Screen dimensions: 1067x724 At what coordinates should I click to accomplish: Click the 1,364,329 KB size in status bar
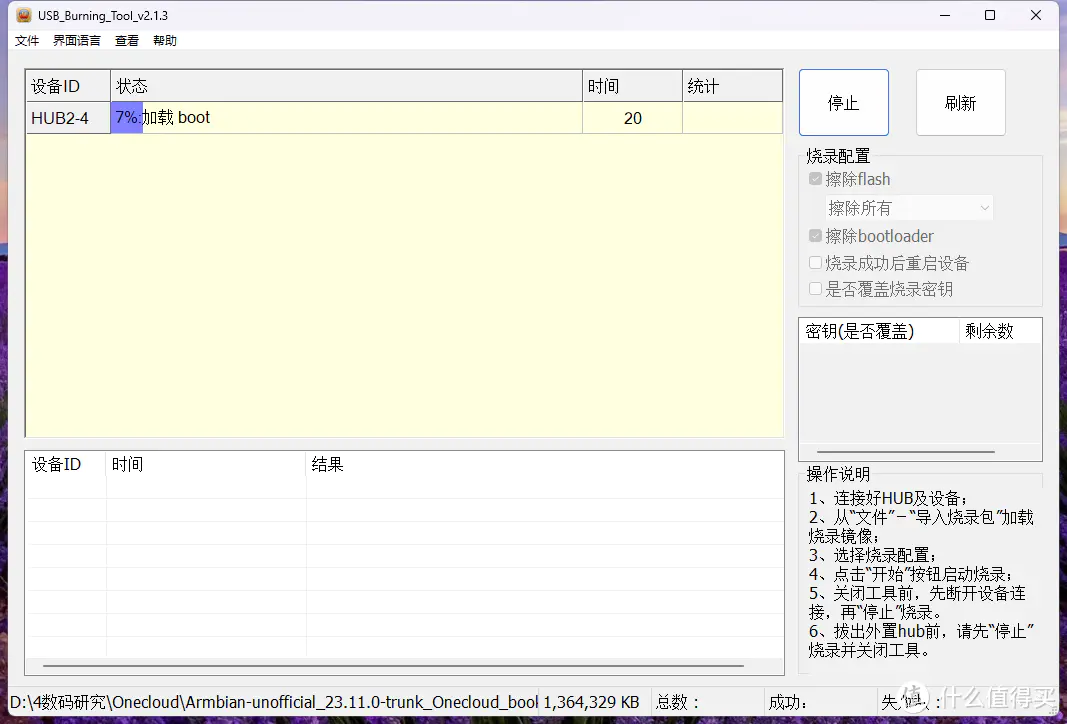click(591, 702)
